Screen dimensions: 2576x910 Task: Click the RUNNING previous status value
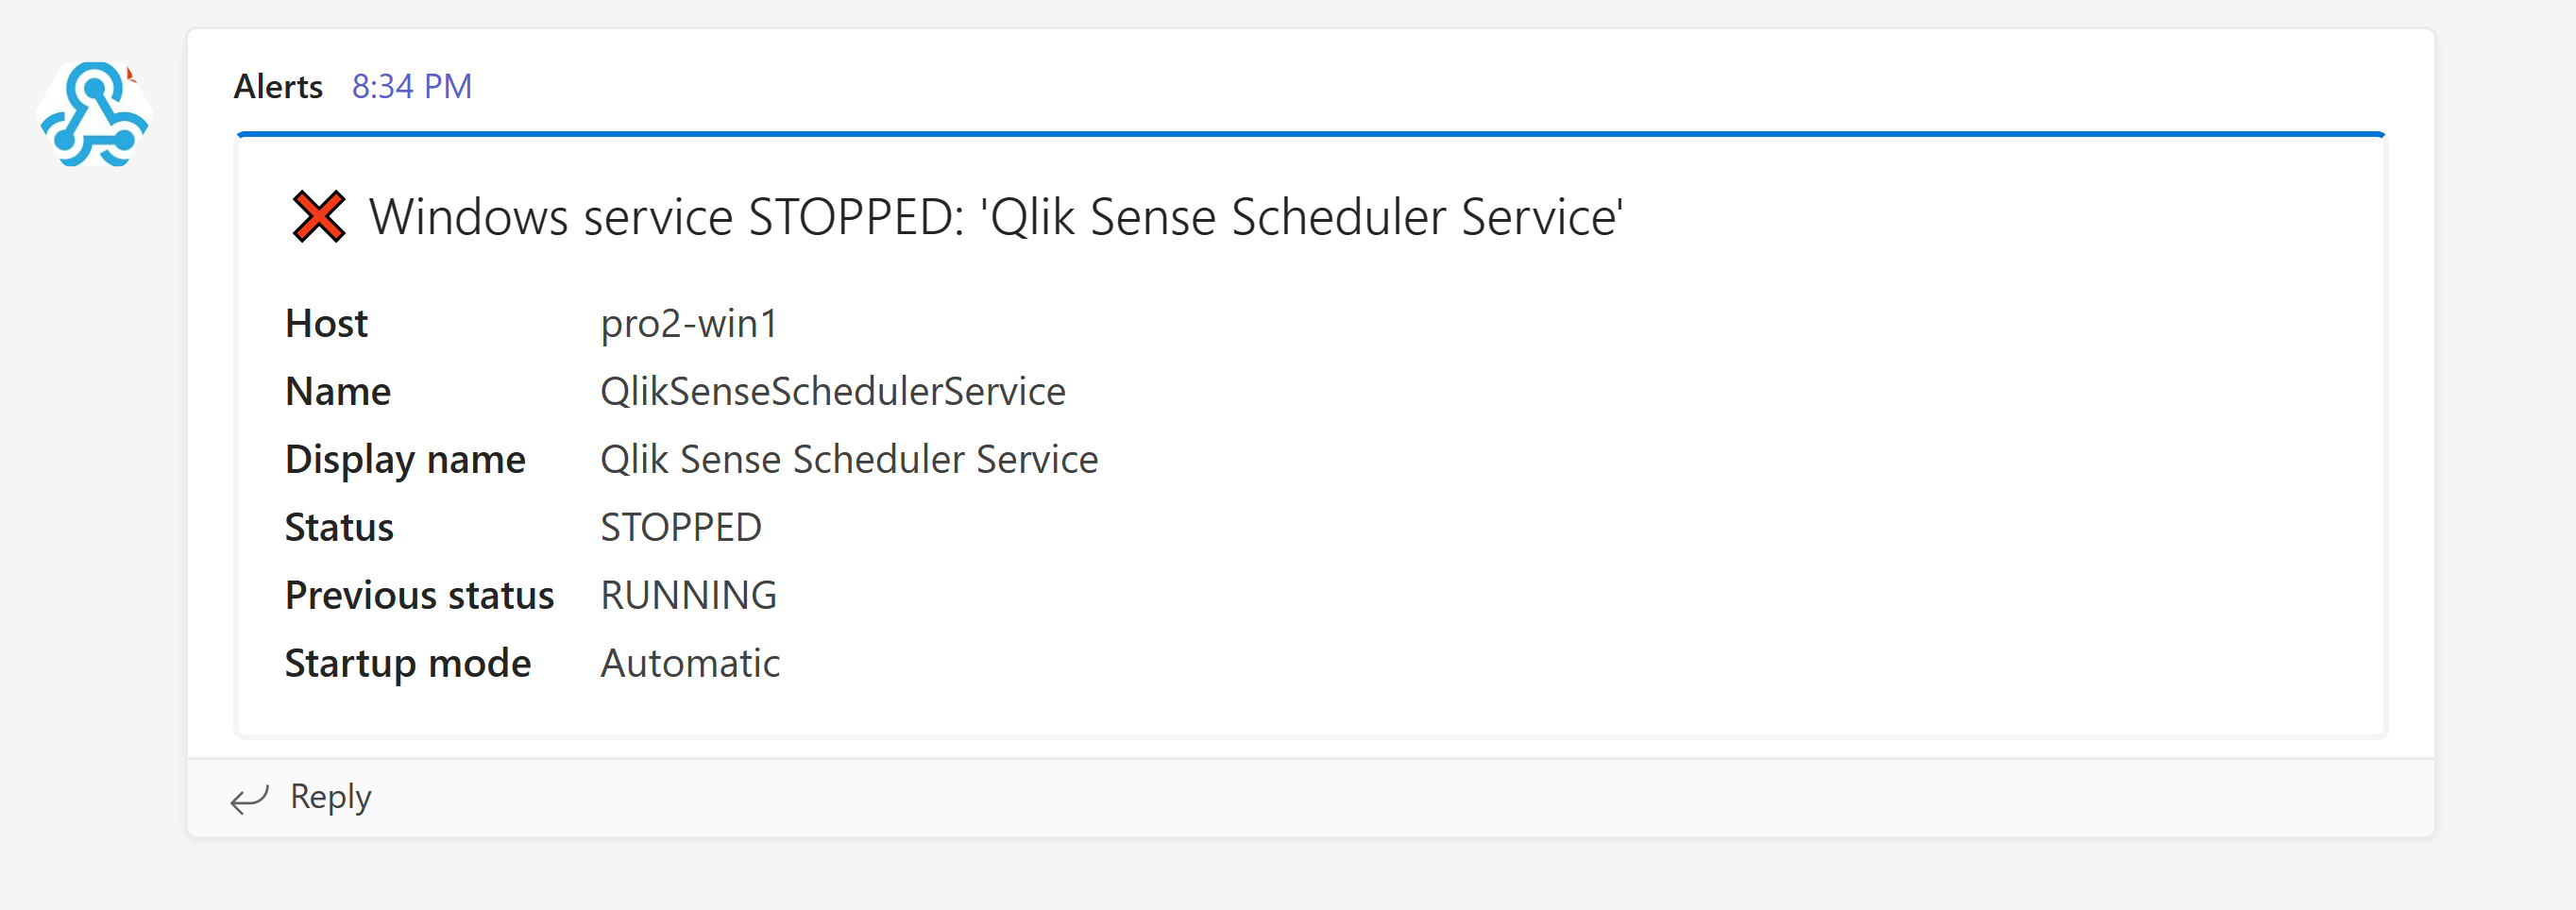(x=688, y=596)
